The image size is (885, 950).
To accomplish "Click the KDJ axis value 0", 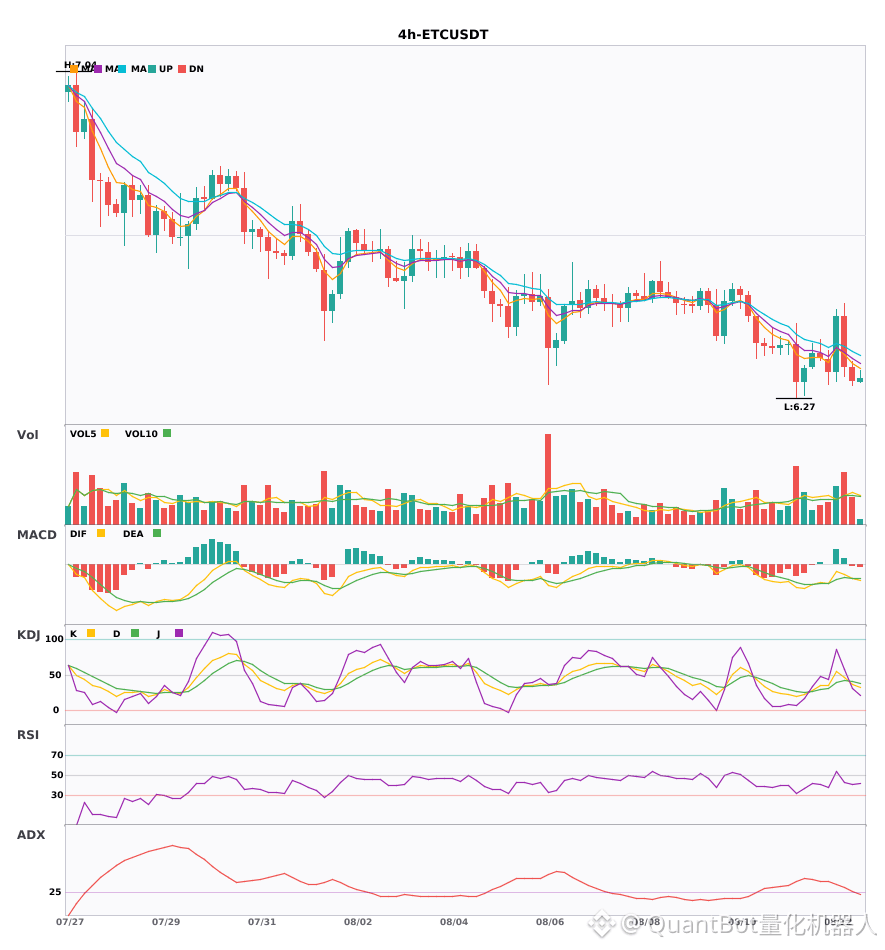I will (x=56, y=710).
